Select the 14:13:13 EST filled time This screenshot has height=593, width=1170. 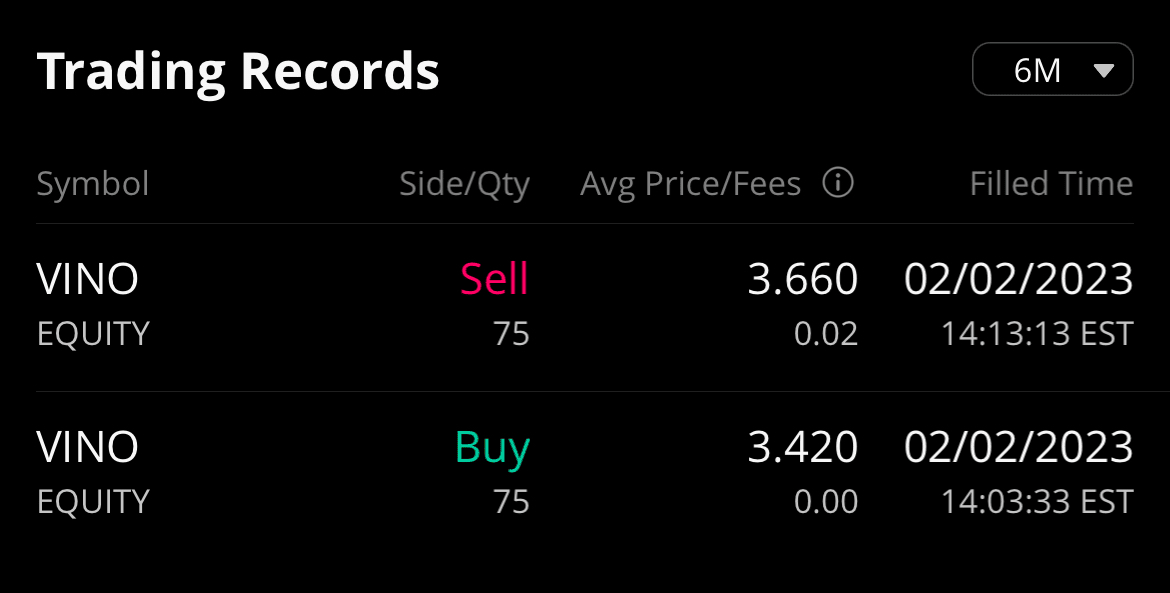pyautogui.click(x=1037, y=334)
